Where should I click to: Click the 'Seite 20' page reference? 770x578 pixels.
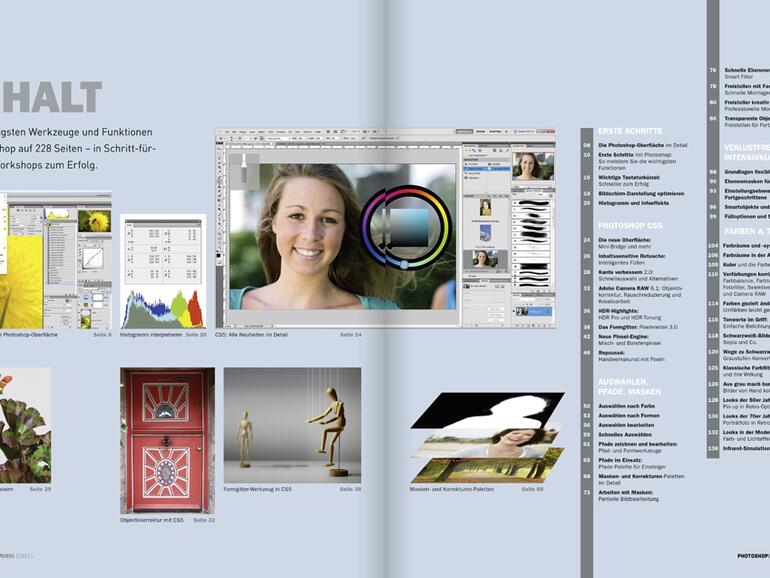pyautogui.click(x=196, y=334)
